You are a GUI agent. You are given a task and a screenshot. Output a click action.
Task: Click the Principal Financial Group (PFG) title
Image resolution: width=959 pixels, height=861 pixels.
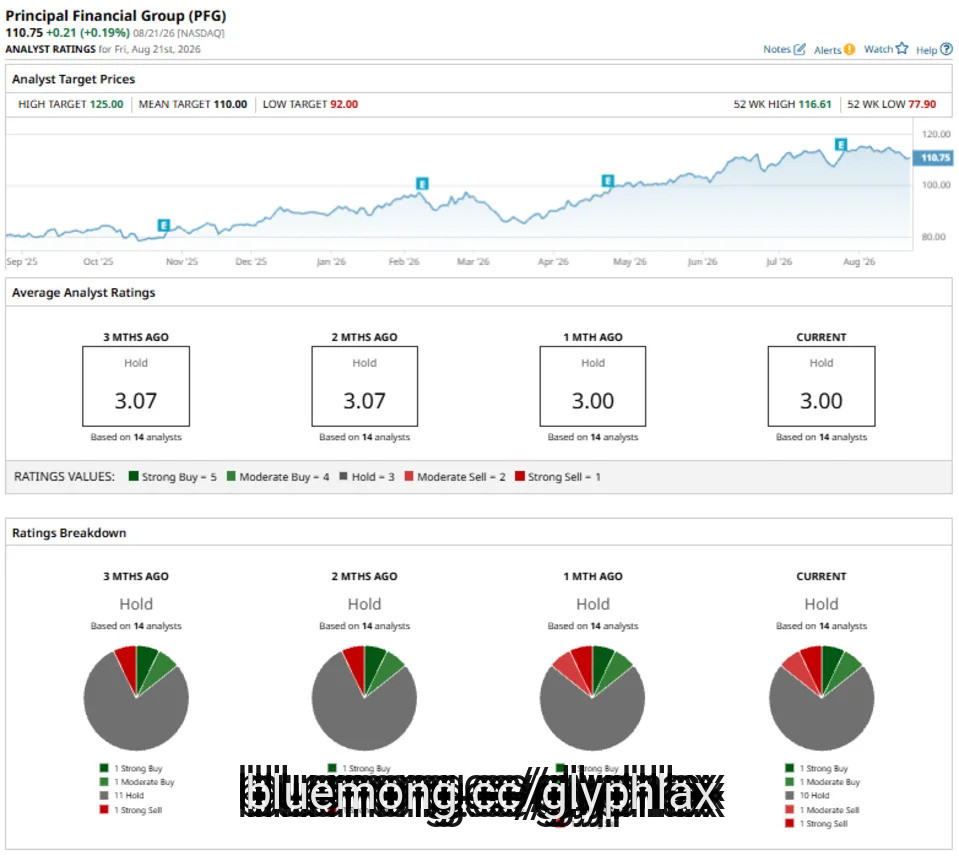(x=116, y=16)
